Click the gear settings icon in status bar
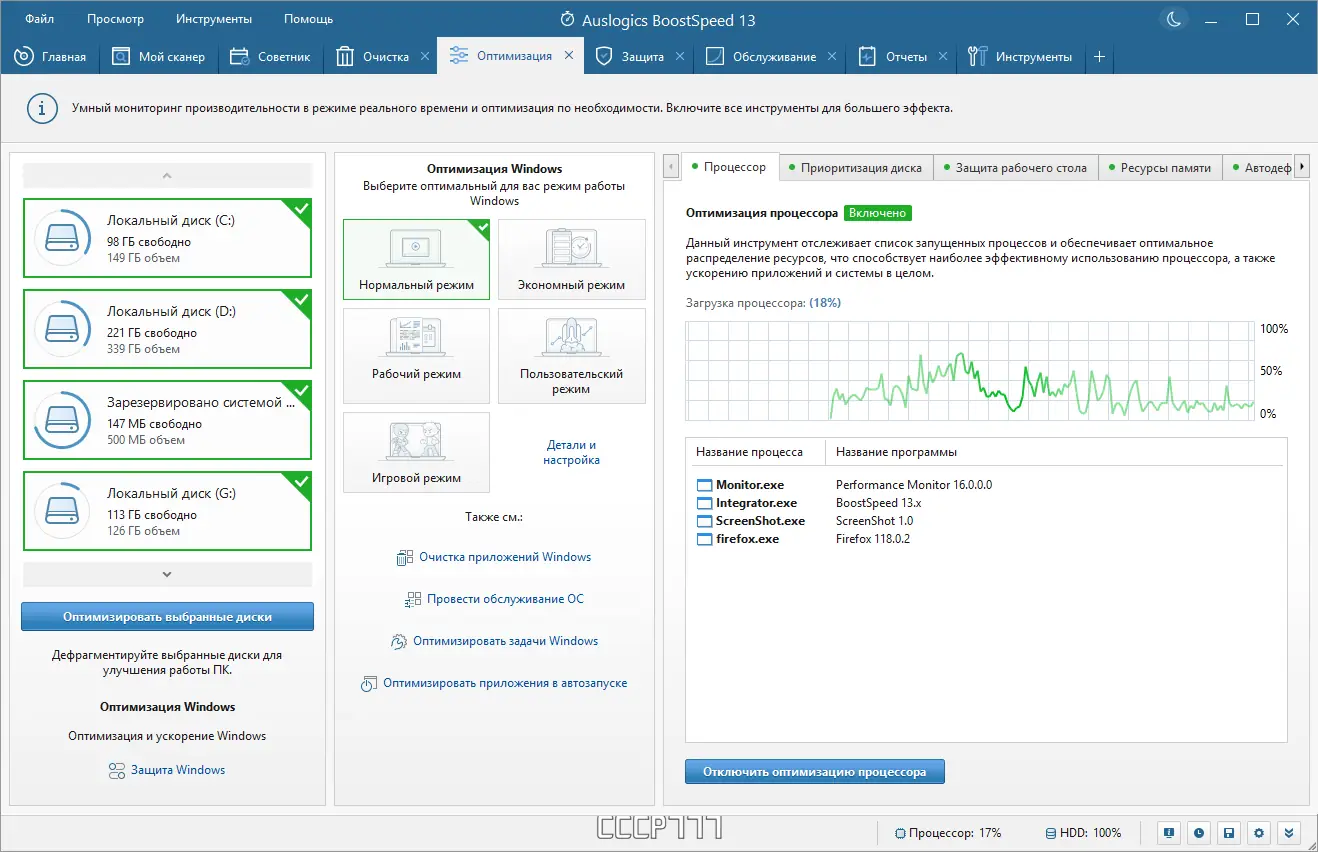The image size is (1318, 852). click(x=1260, y=832)
